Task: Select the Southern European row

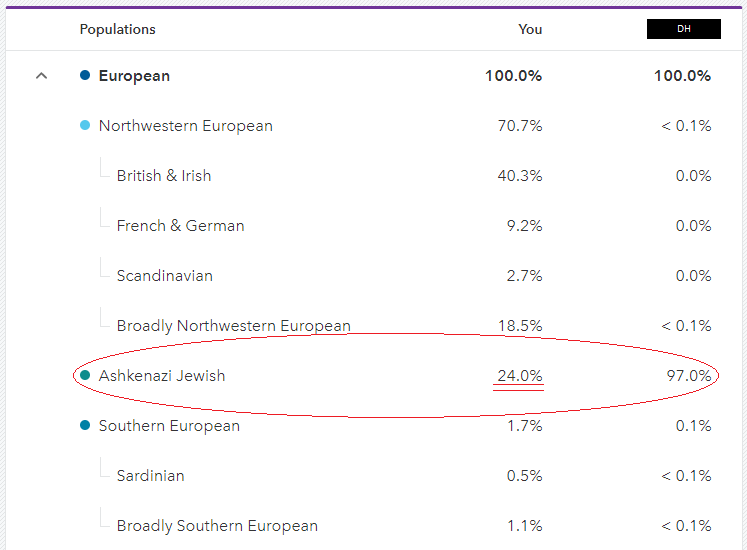Action: (x=169, y=426)
